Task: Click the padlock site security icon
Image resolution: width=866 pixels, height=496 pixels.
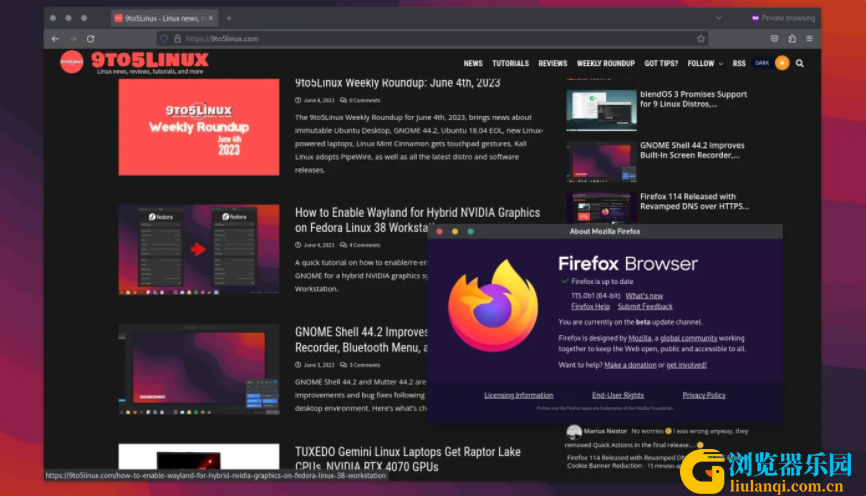Action: (177, 39)
